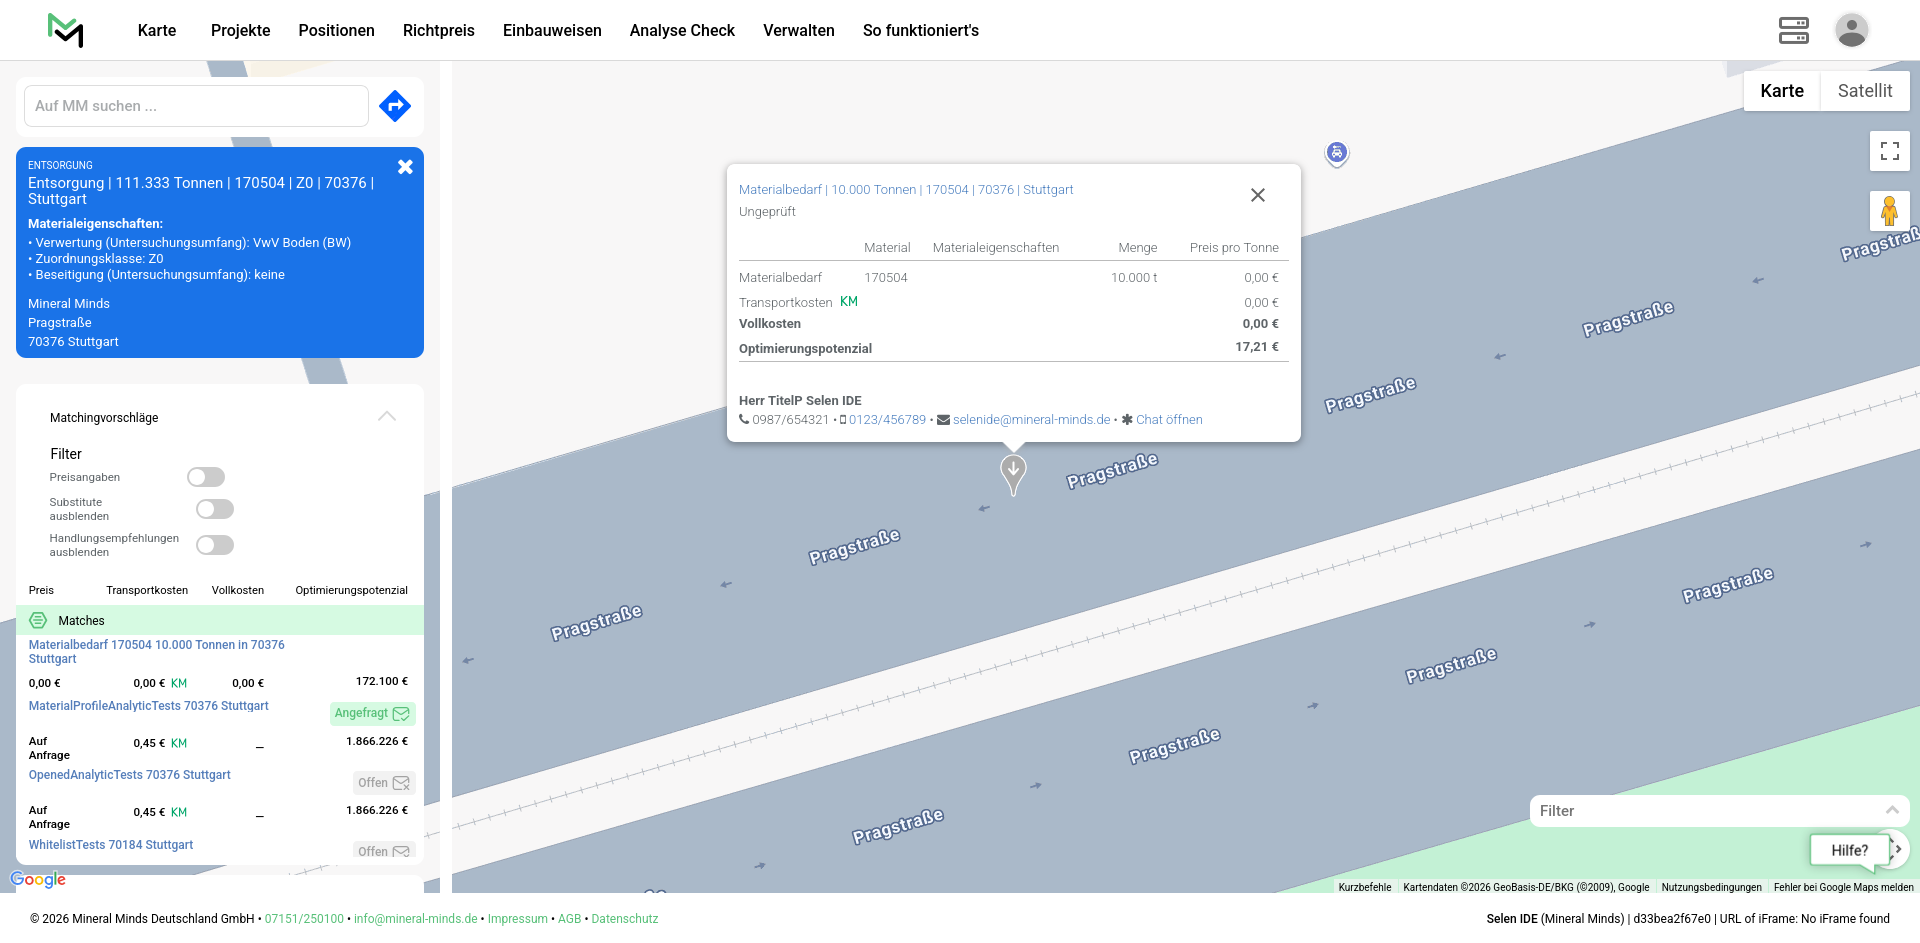Image resolution: width=1920 pixels, height=943 pixels.
Task: Close the Materialbedarf info popup
Action: [x=1257, y=195]
